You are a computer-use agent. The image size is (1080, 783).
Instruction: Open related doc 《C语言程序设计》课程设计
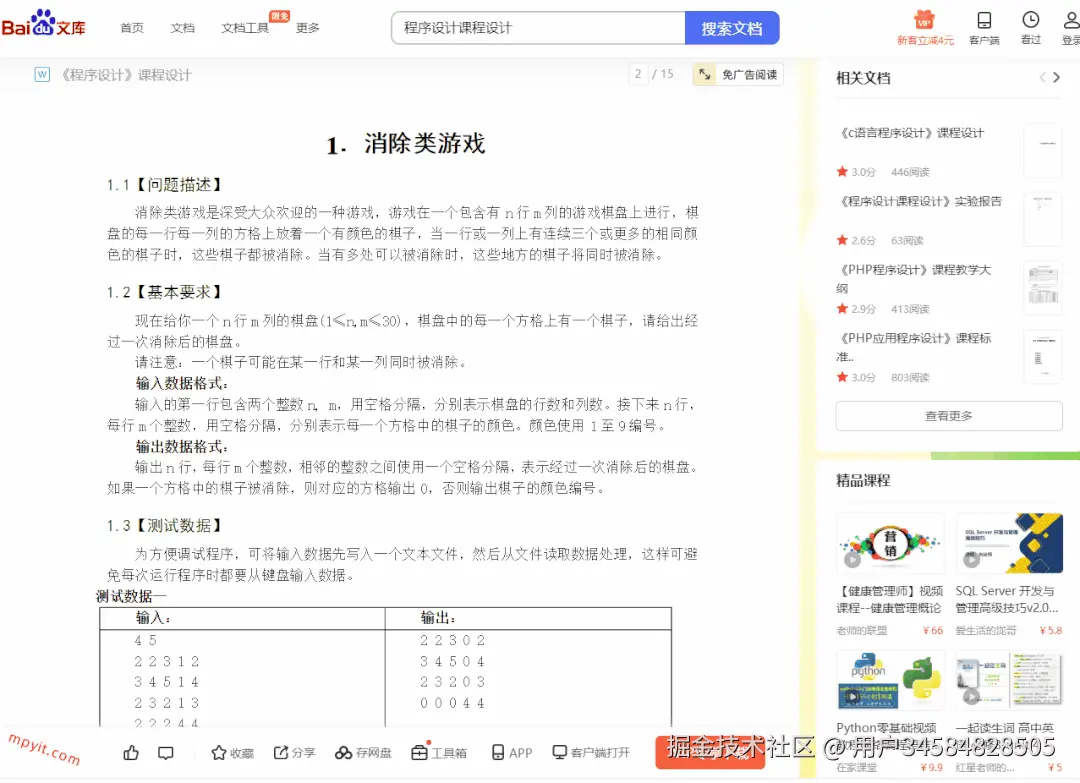pos(911,133)
